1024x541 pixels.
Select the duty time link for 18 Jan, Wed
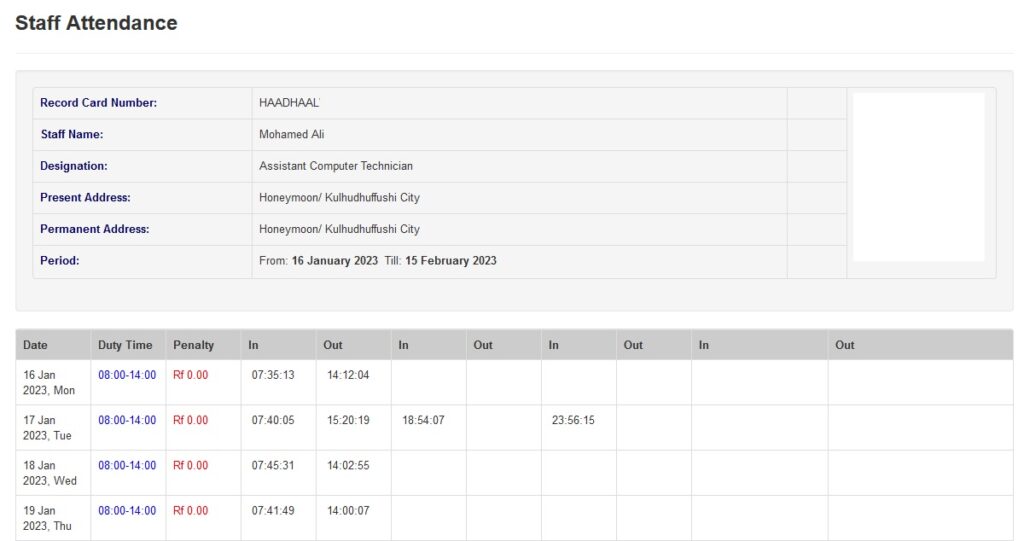coord(127,465)
